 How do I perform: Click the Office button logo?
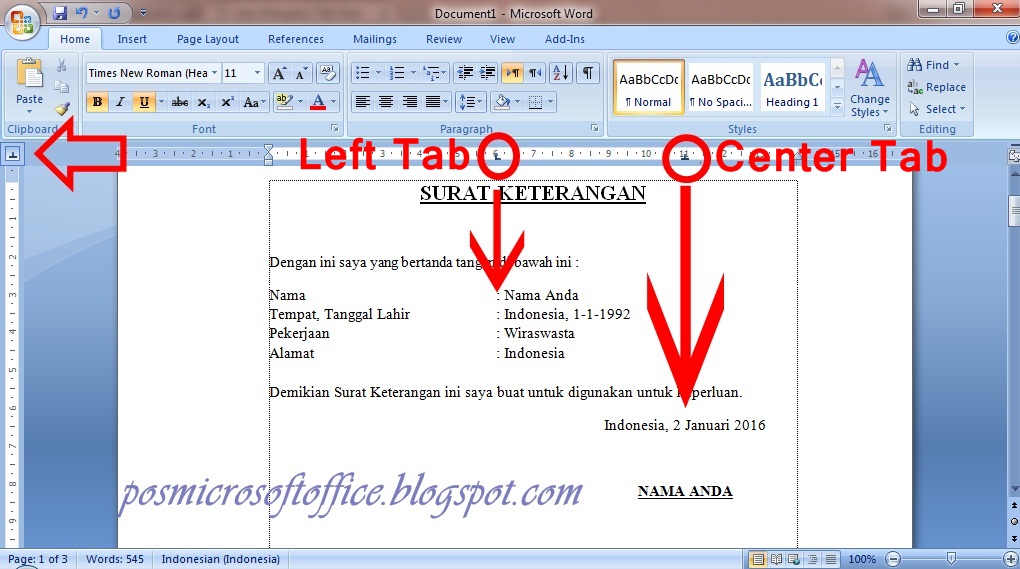[21, 23]
